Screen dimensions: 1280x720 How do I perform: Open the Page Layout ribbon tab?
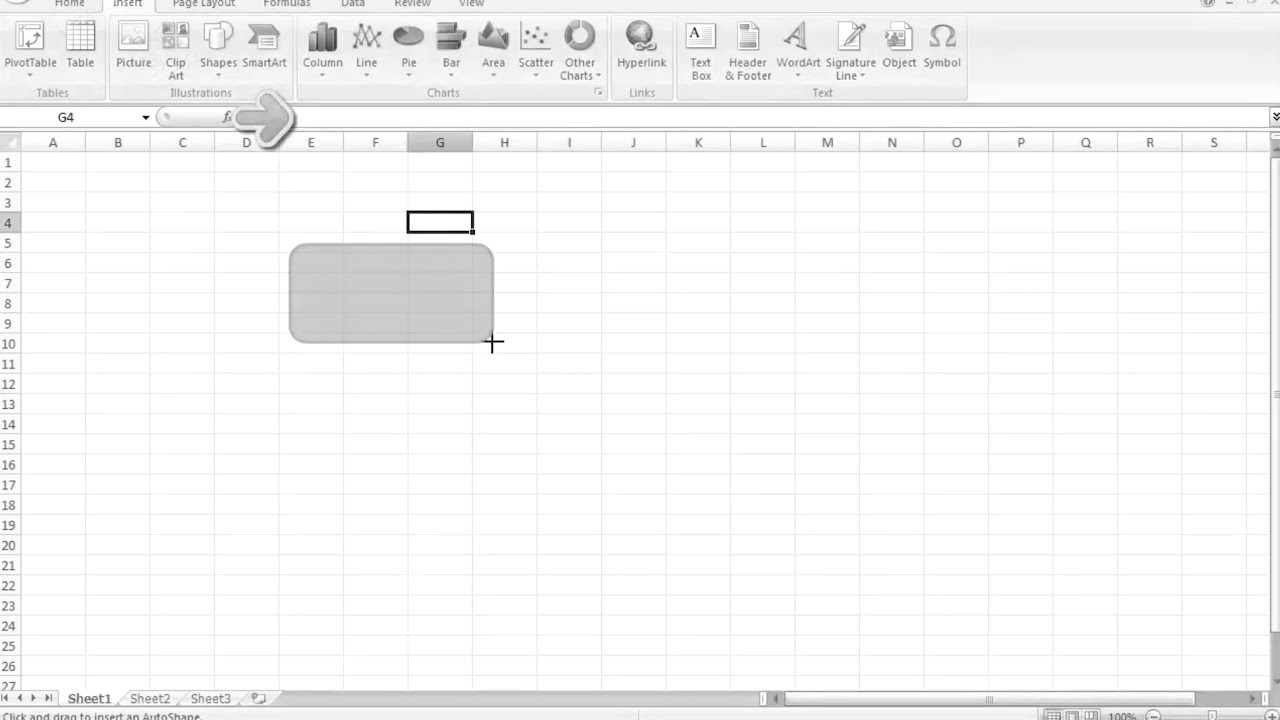click(204, 4)
